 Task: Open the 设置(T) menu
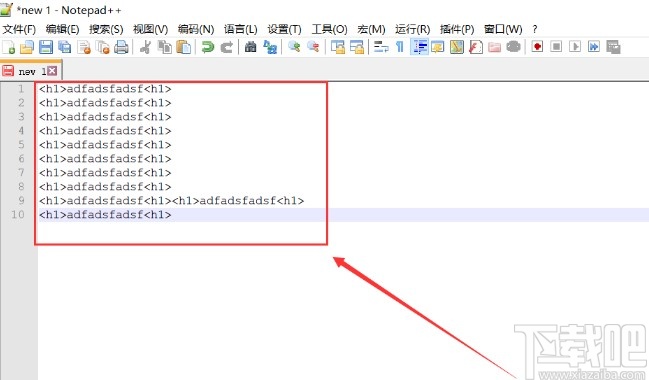(x=284, y=29)
